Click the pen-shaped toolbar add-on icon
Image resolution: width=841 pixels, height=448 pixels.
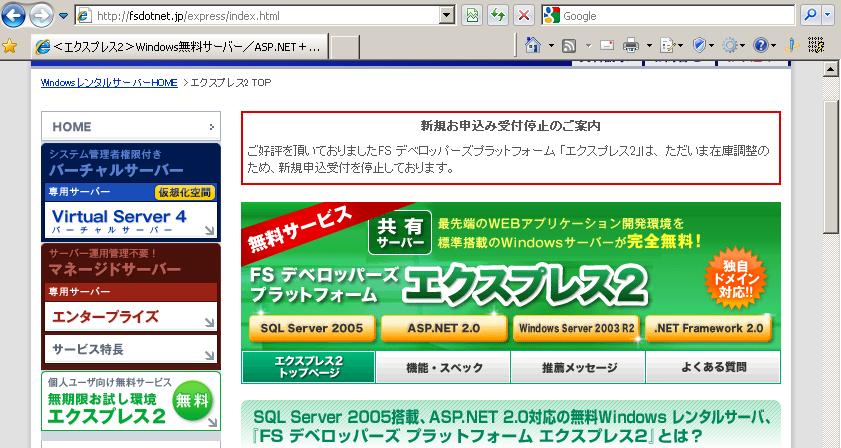[x=792, y=46]
